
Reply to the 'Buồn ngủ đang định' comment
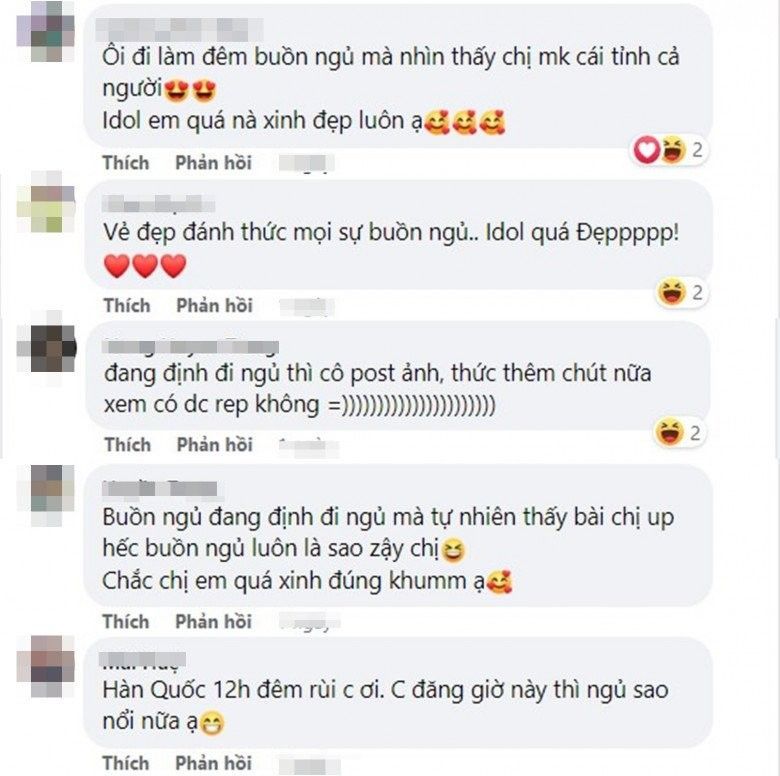[x=213, y=622]
